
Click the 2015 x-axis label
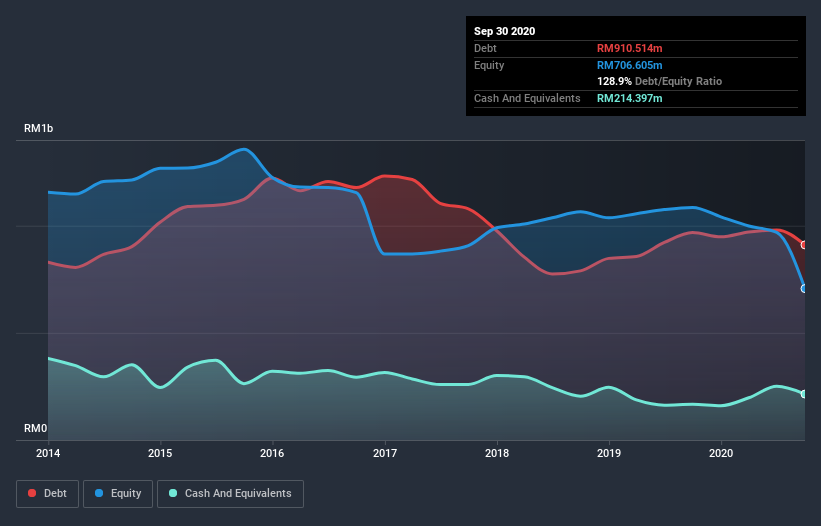[x=160, y=453]
